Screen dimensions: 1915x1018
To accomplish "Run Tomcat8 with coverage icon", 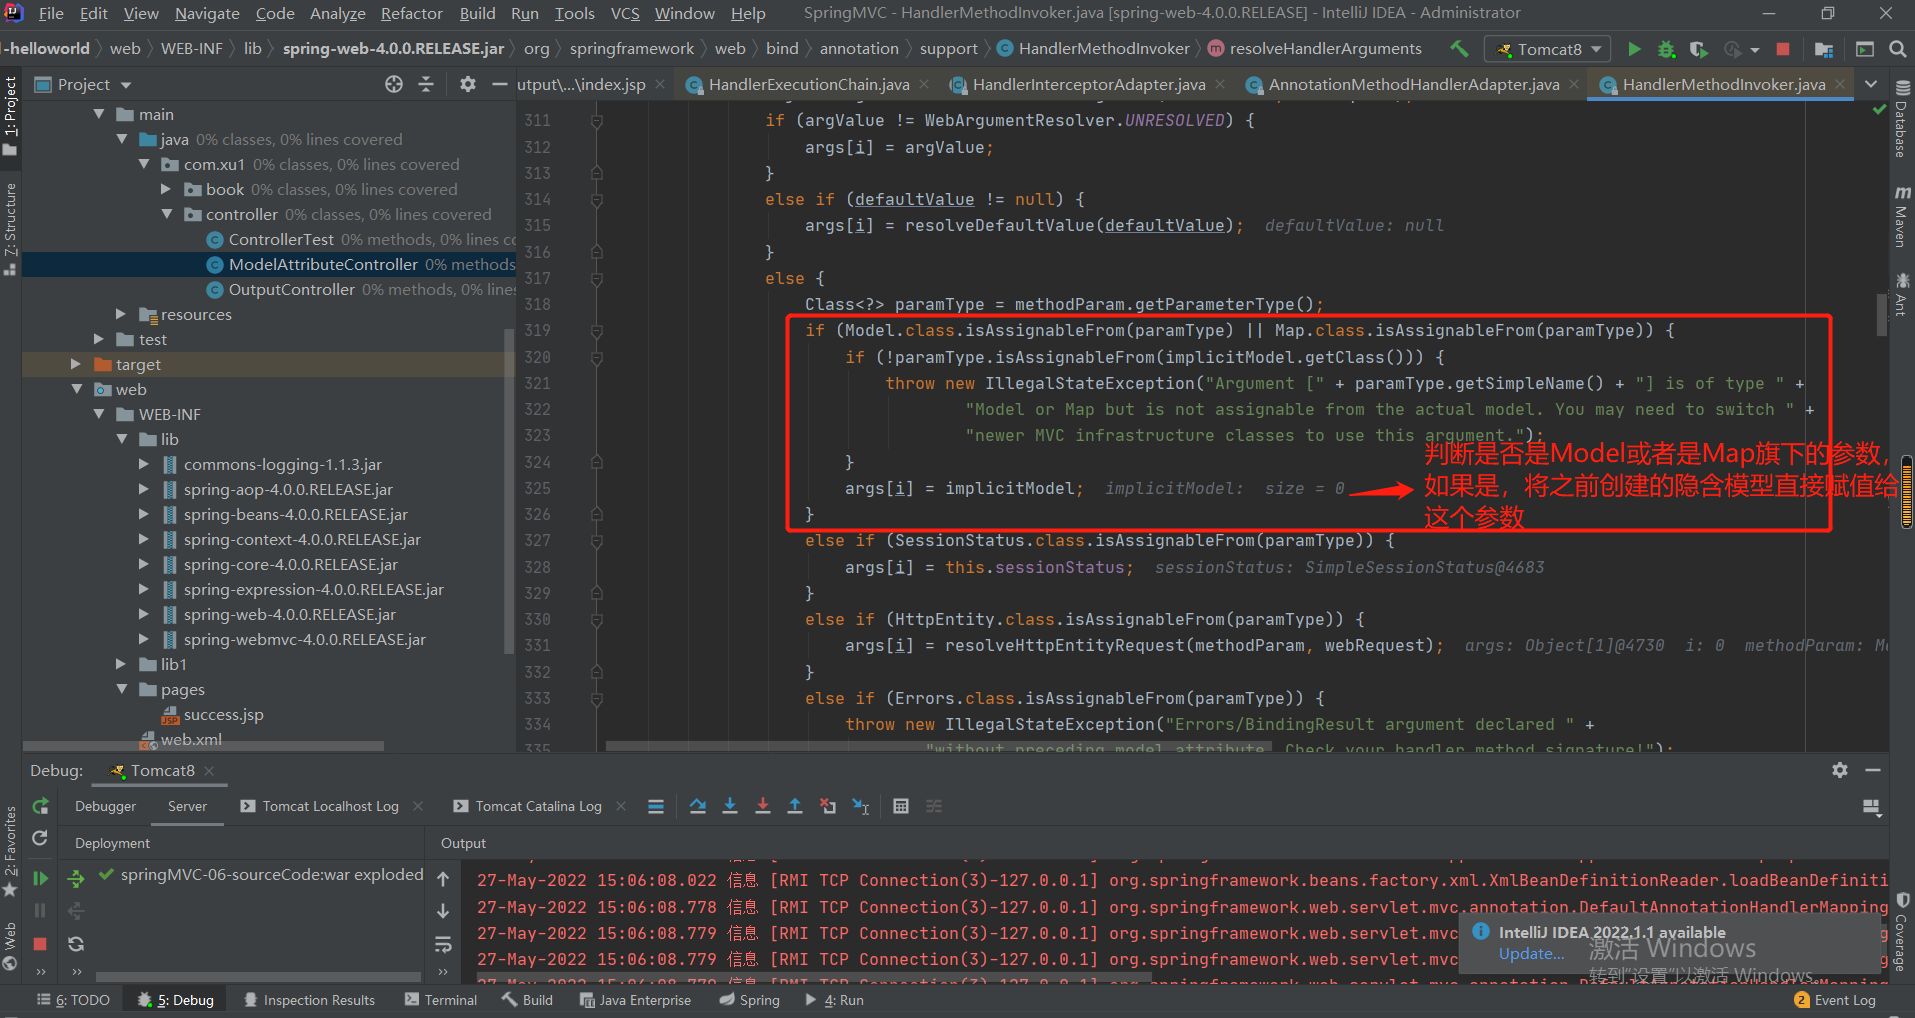I will 1698,49.
